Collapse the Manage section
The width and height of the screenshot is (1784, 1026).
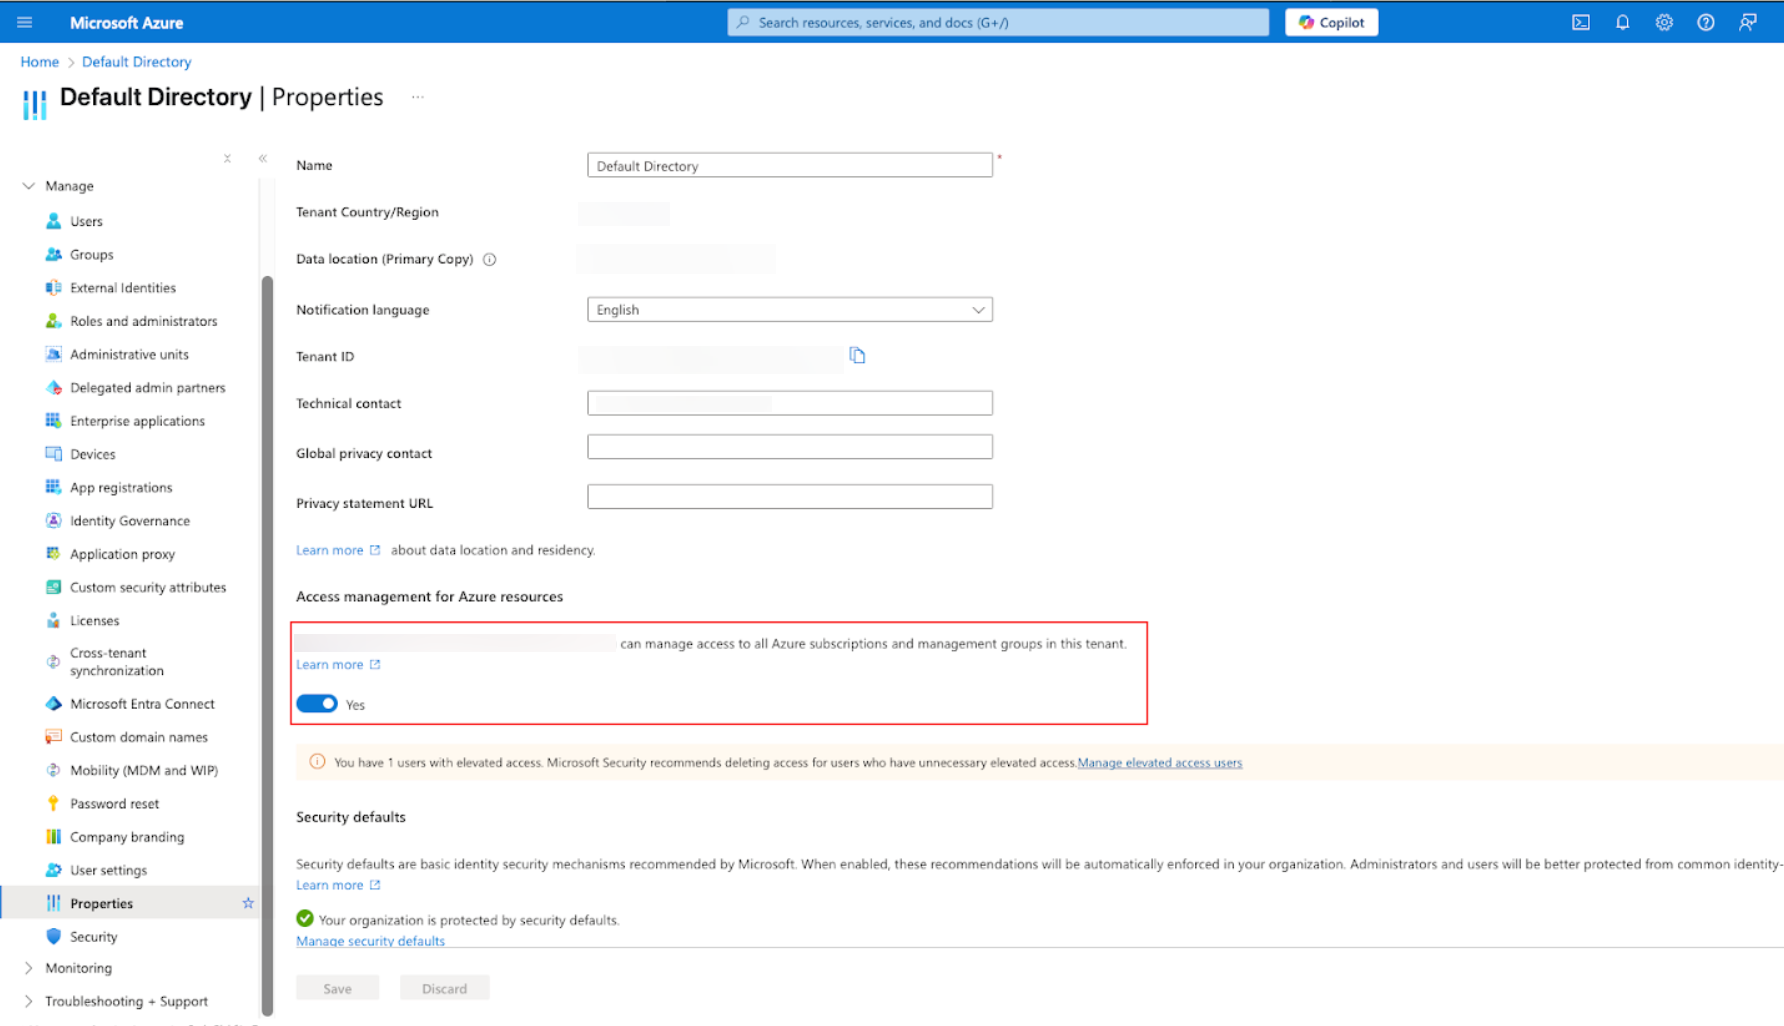[x=29, y=186]
